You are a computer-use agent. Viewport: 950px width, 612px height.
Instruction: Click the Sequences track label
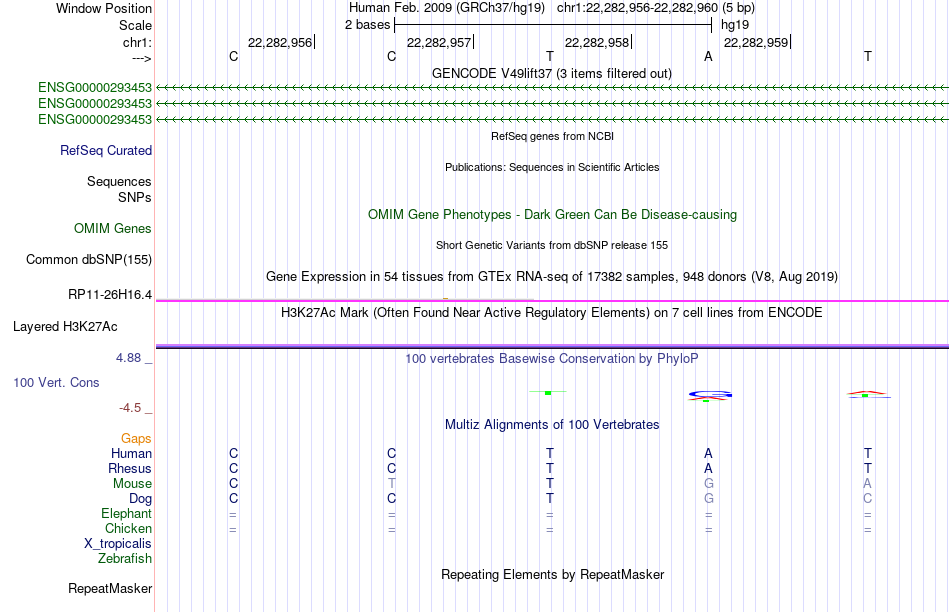pyautogui.click(x=119, y=181)
